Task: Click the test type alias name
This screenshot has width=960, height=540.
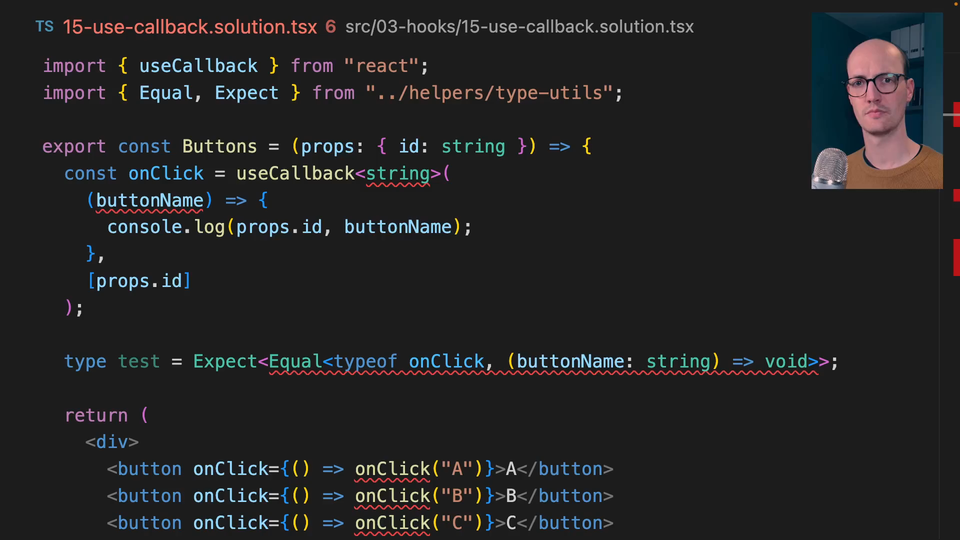Action: click(139, 362)
